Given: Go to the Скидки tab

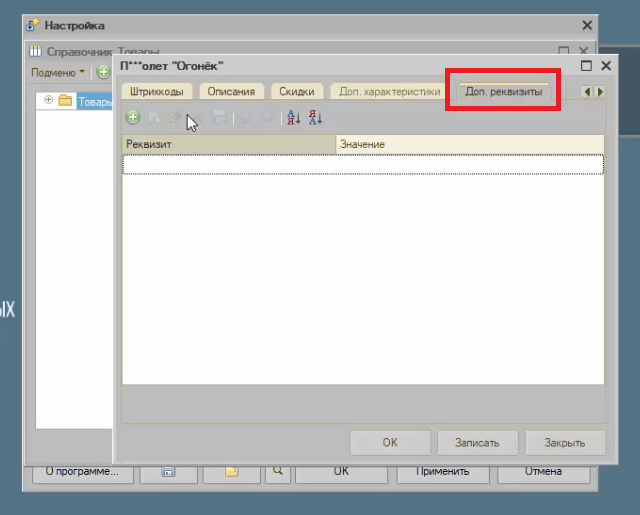Looking at the screenshot, I should tap(297, 92).
